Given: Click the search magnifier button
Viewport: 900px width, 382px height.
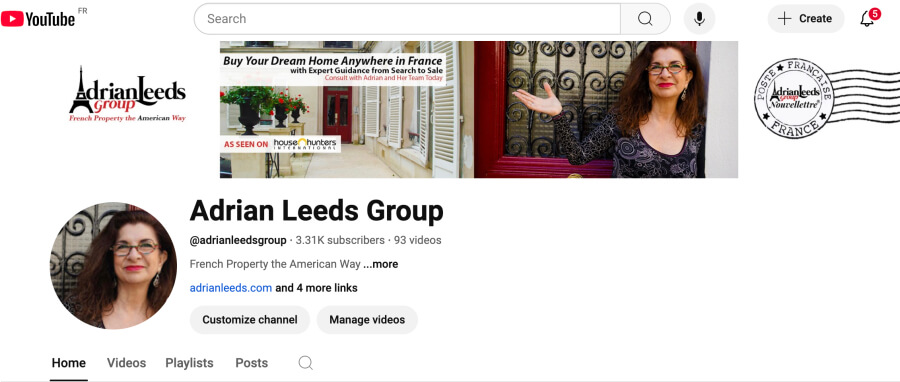Looking at the screenshot, I should tap(645, 19).
